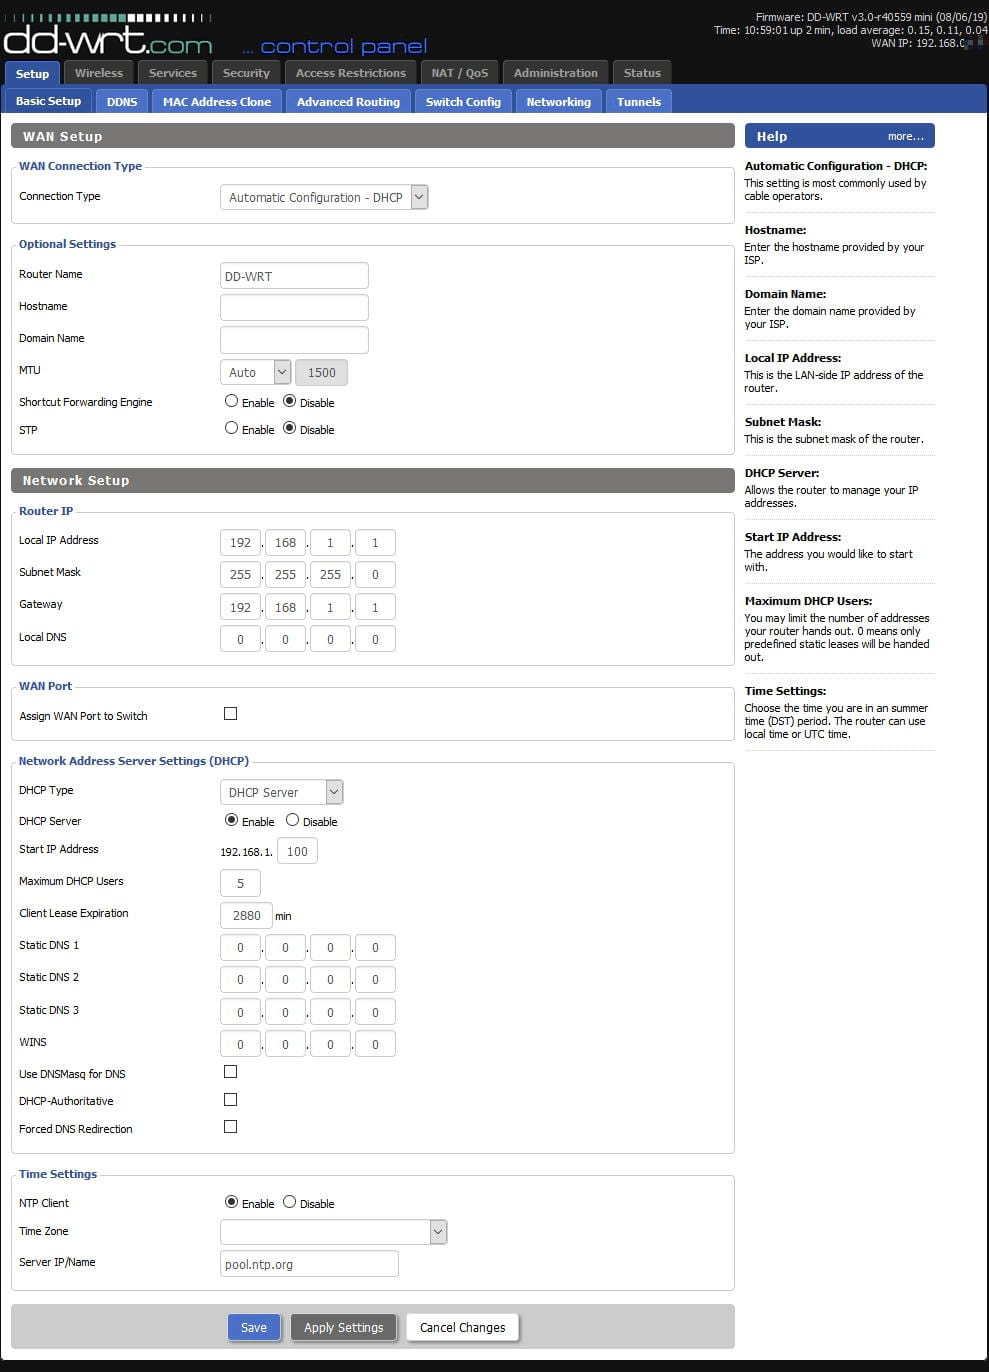Expand the MTU Auto dropdown
This screenshot has width=989, height=1372.
click(255, 372)
